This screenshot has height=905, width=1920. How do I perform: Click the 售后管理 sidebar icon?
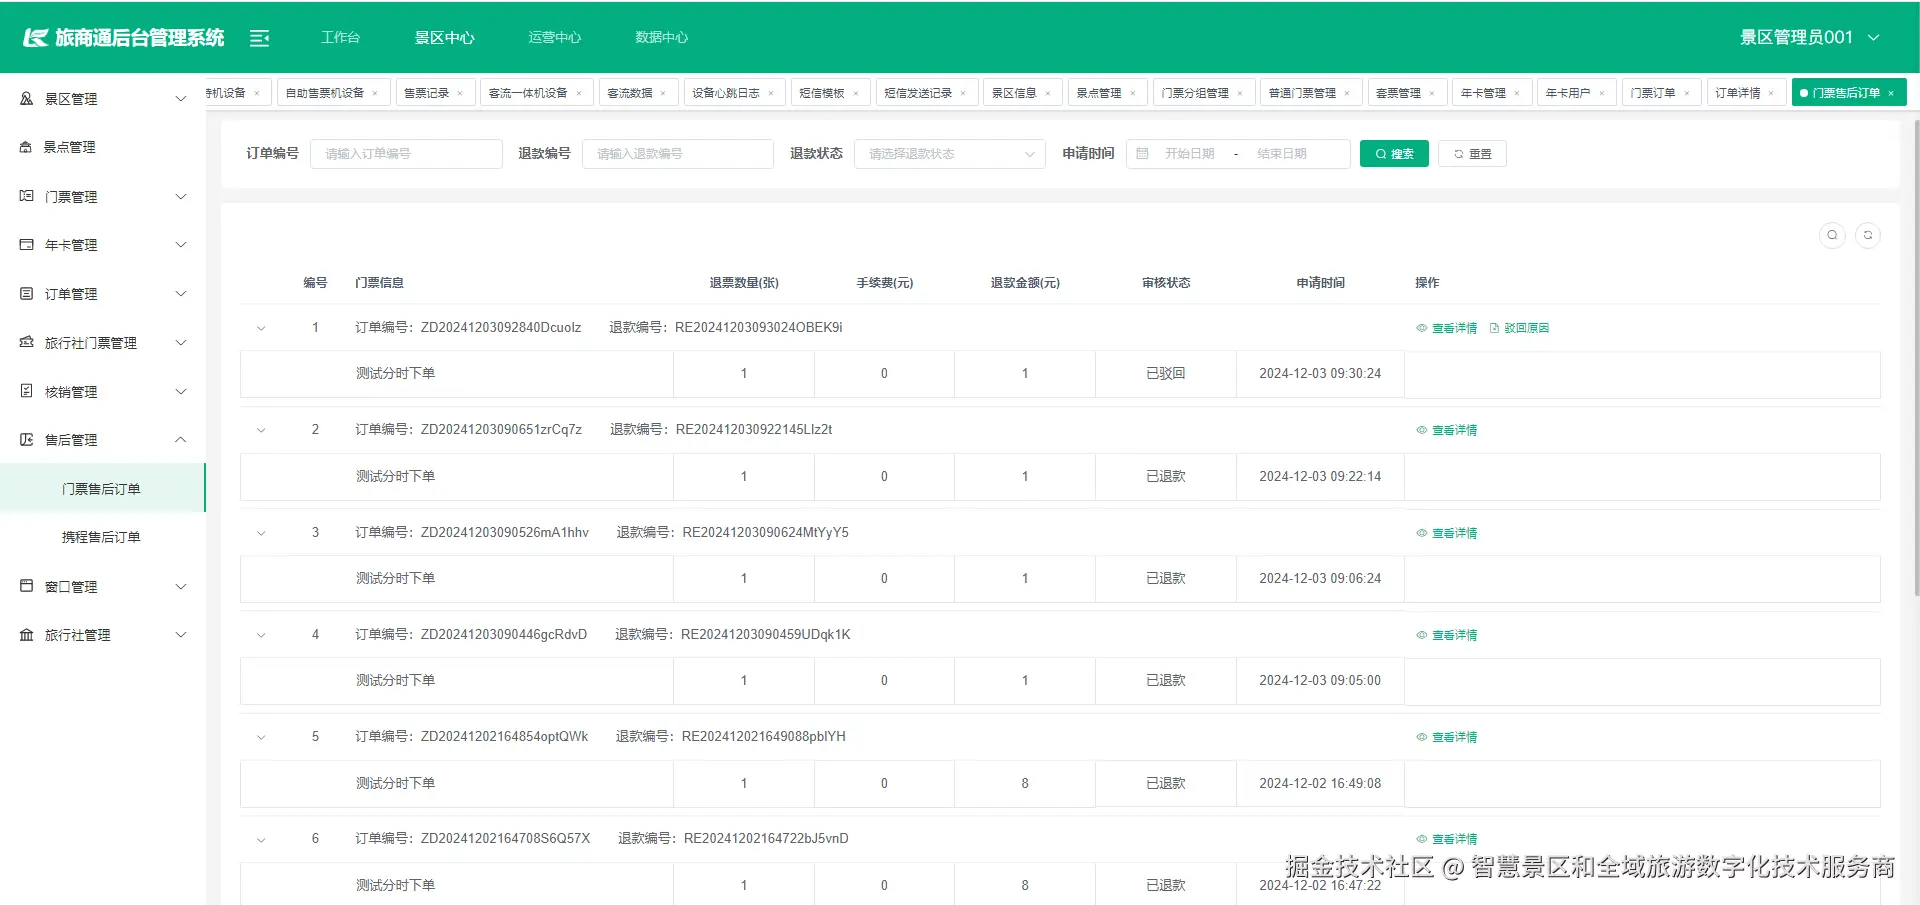point(26,440)
